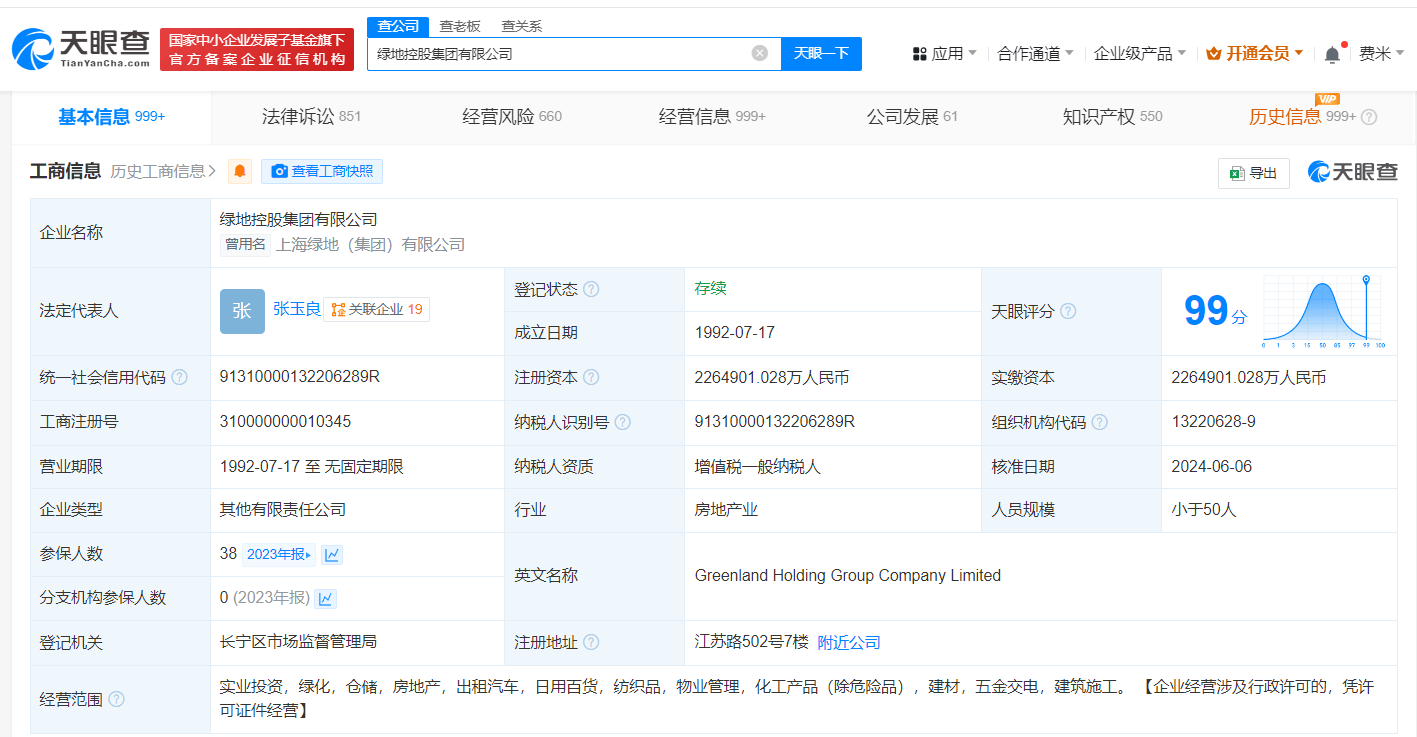Image resolution: width=1417 pixels, height=737 pixels.
Task: Open trend chart icon for 参保人数
Action: [332, 554]
